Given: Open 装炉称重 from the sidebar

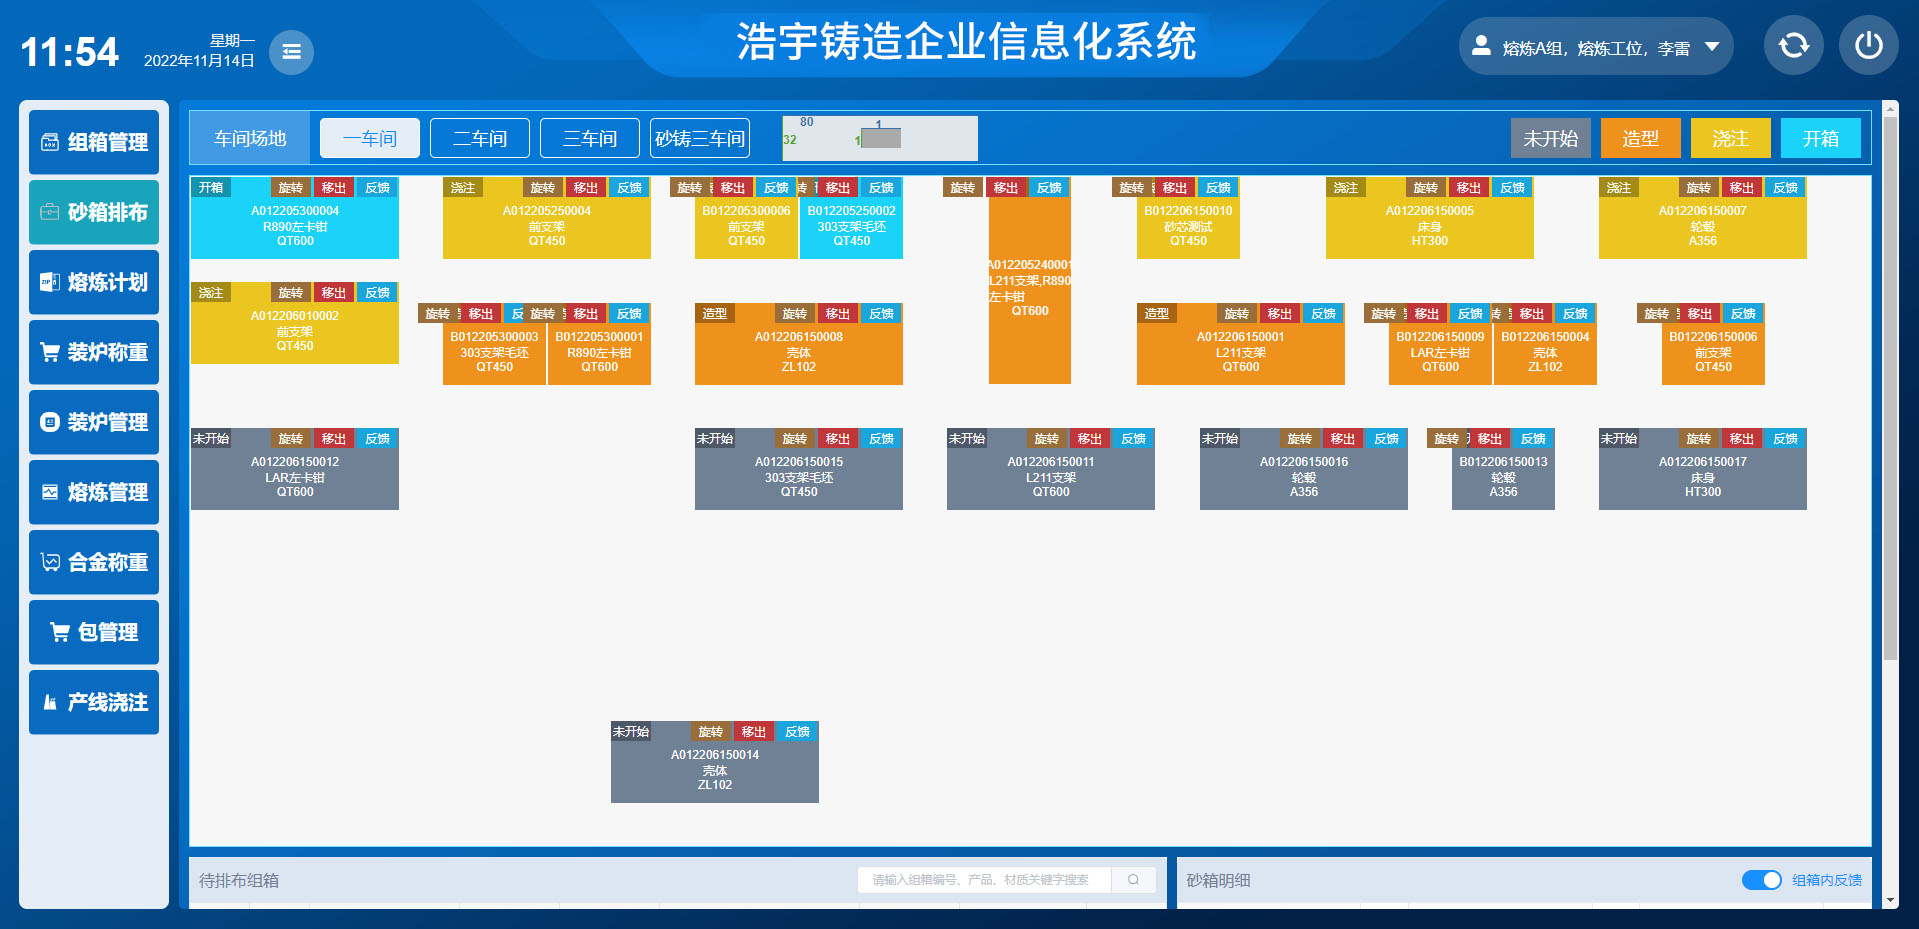Looking at the screenshot, I should pyautogui.click(x=94, y=352).
